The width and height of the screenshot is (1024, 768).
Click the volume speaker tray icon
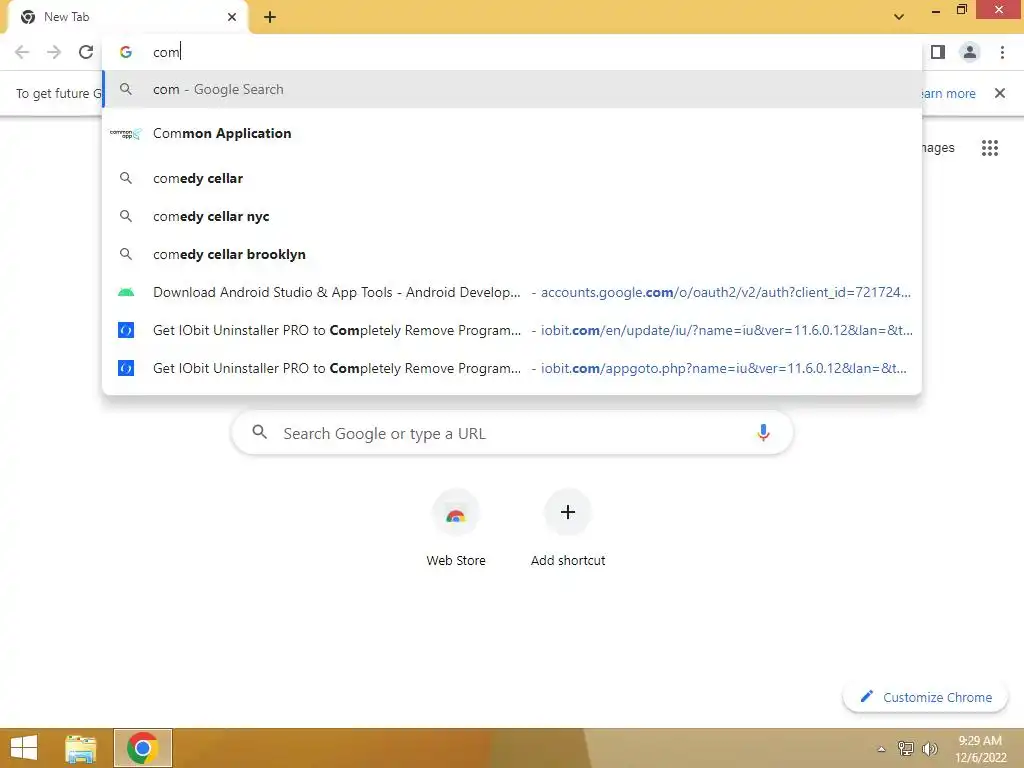(x=929, y=748)
